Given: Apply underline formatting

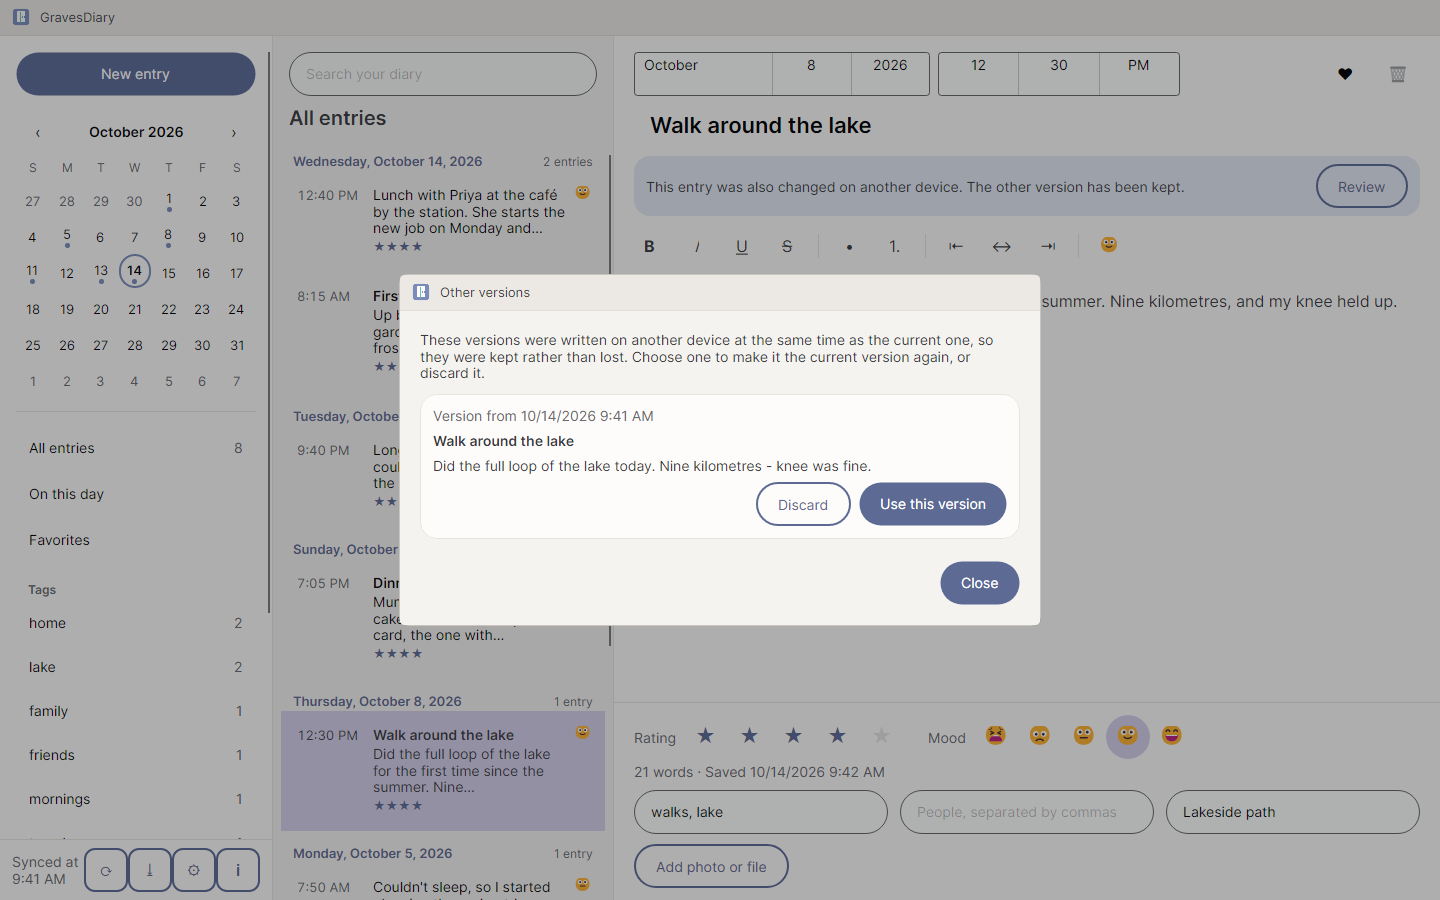Looking at the screenshot, I should tap(741, 246).
